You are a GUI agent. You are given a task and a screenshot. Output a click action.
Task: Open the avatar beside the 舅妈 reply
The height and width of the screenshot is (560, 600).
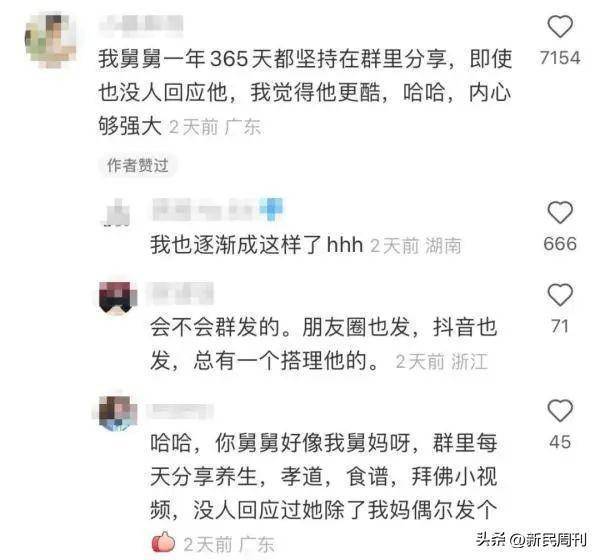pos(117,413)
